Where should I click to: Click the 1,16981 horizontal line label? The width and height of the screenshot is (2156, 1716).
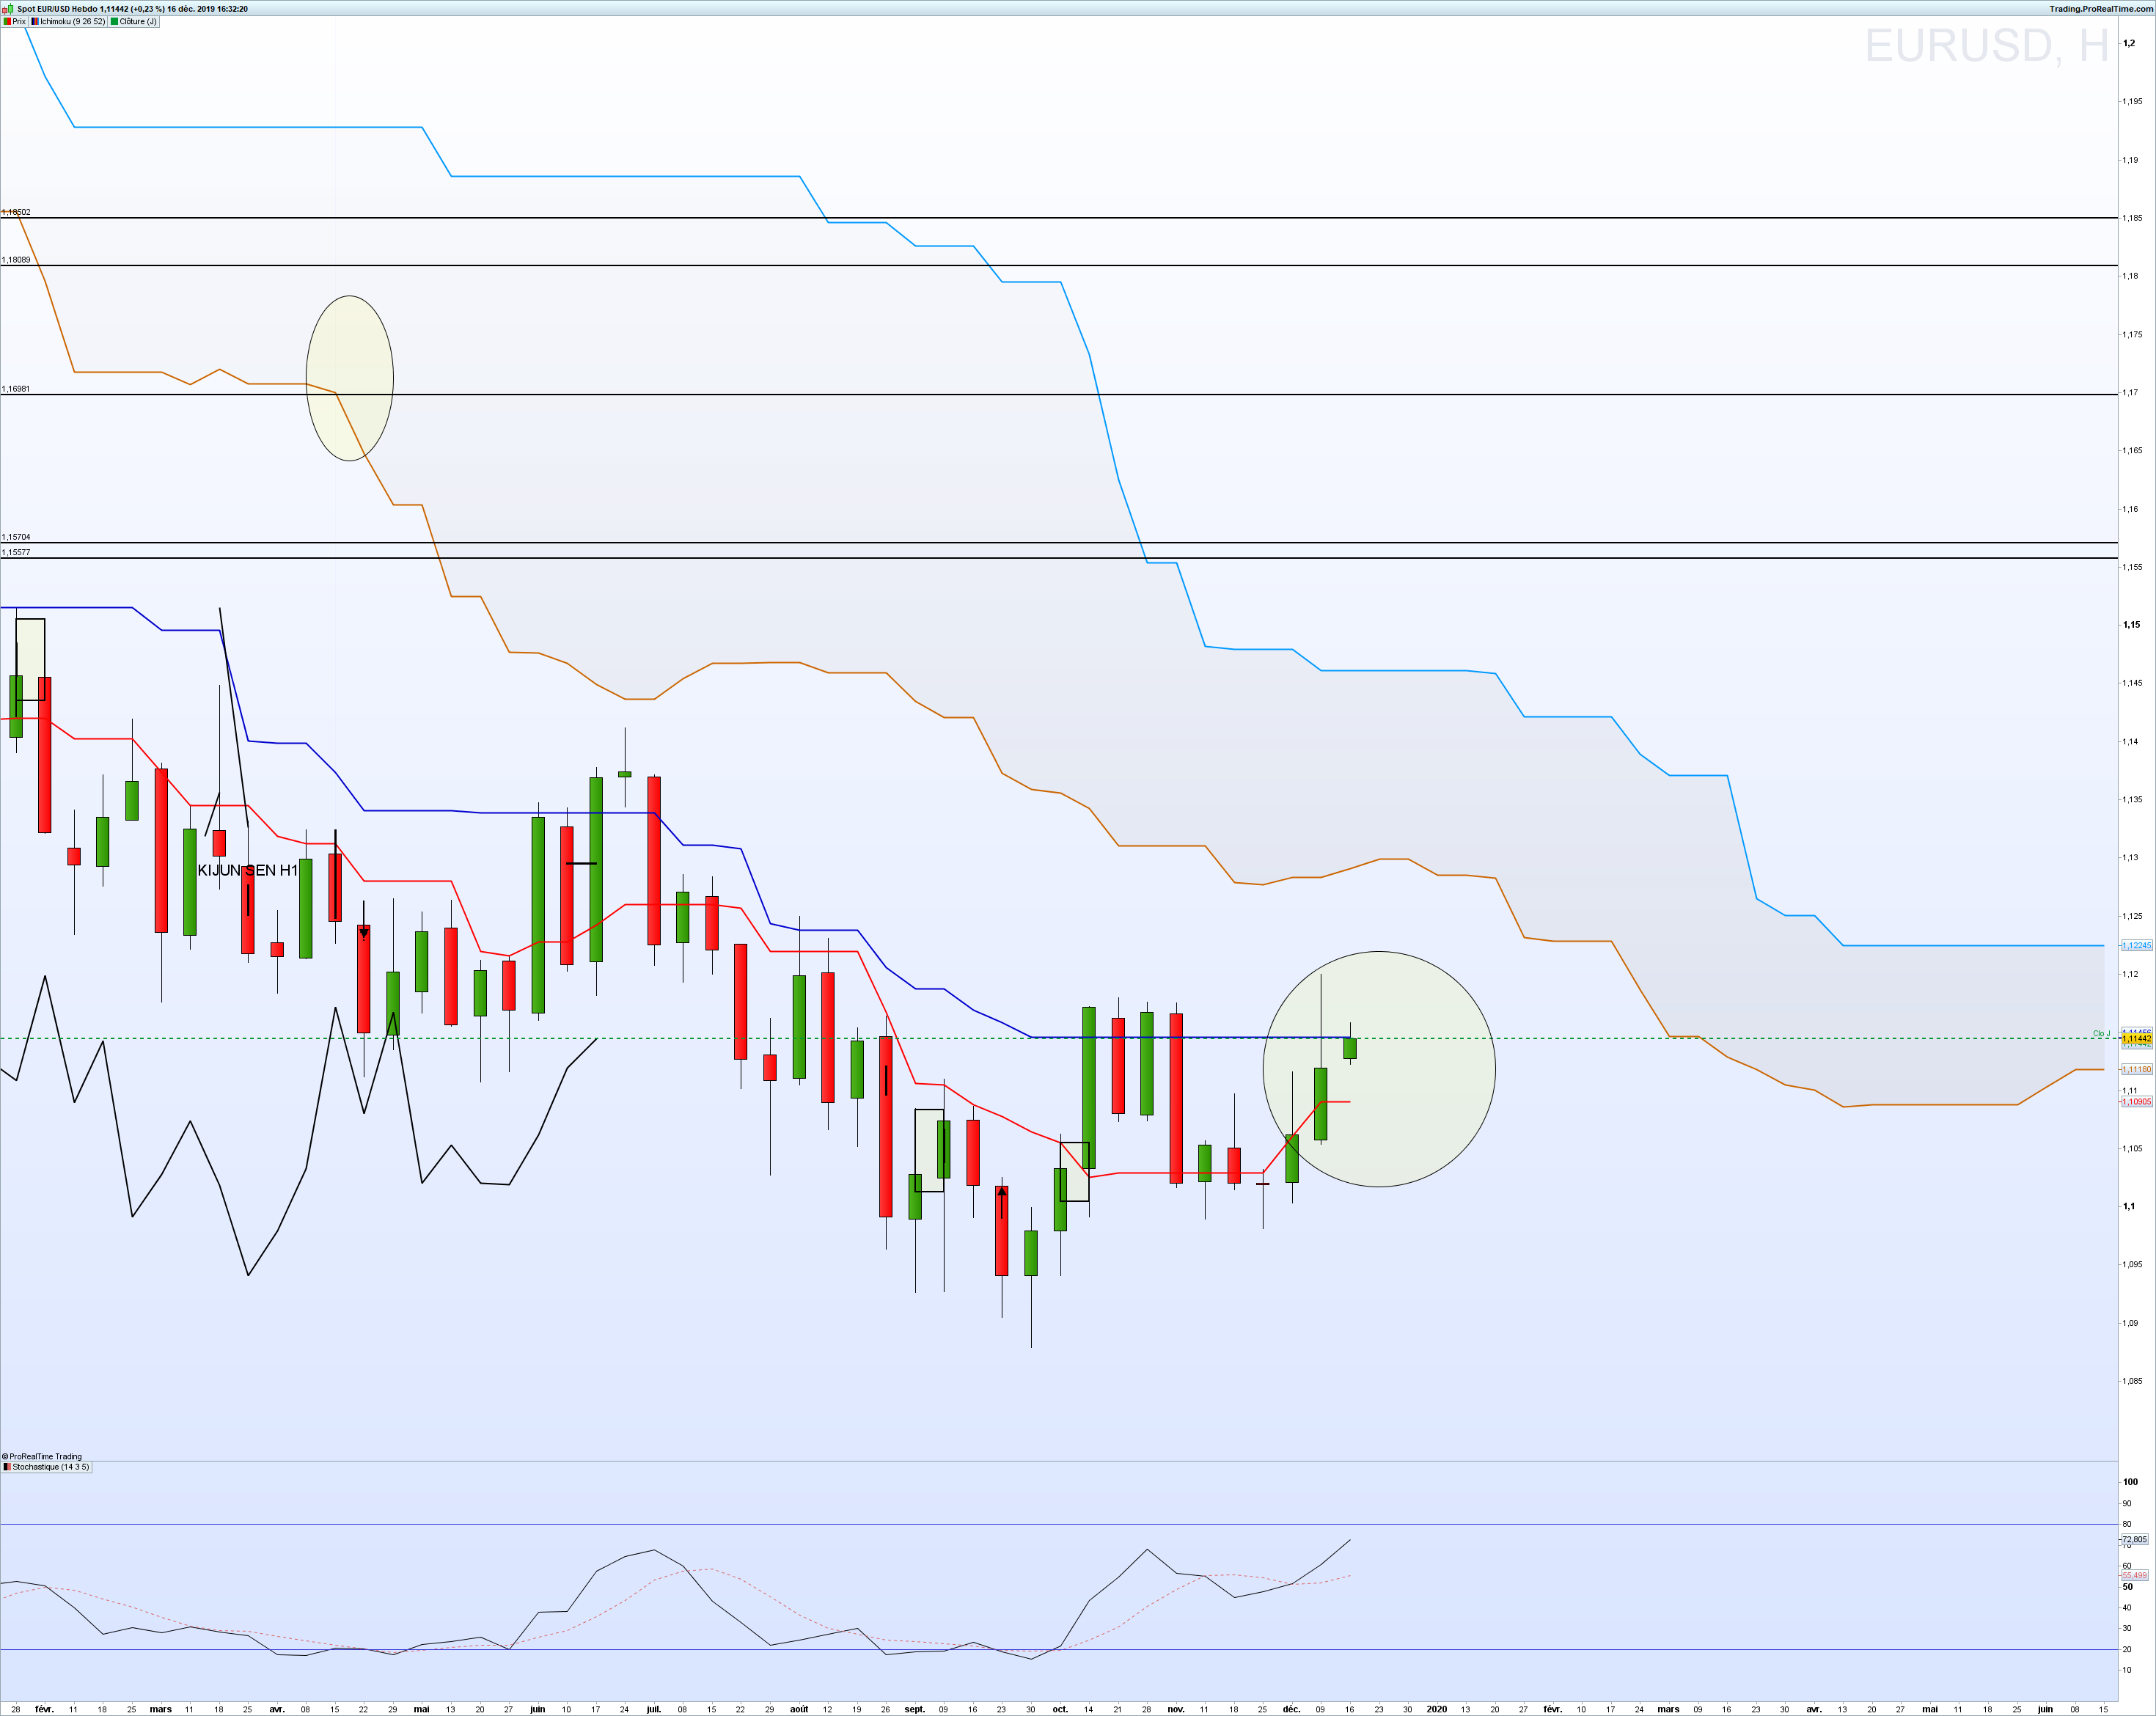point(16,389)
